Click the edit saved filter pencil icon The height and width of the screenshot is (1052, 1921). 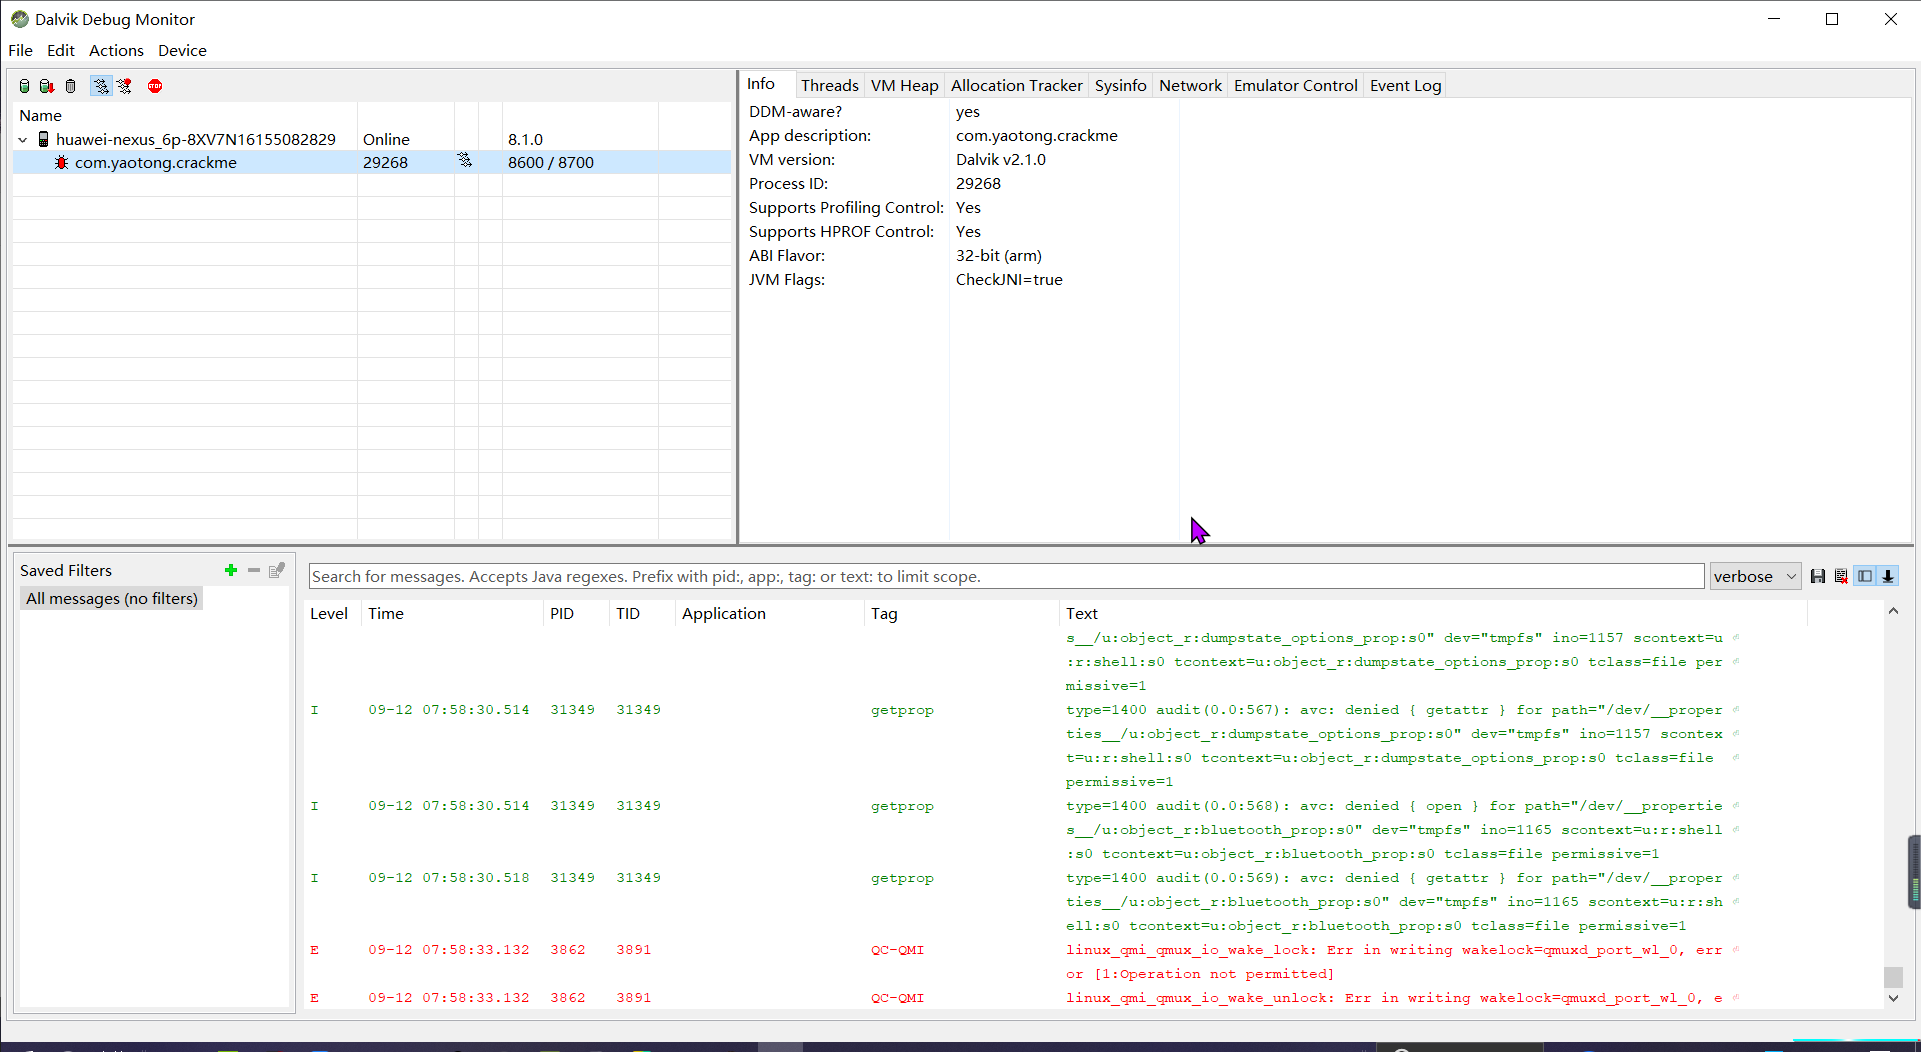(277, 570)
